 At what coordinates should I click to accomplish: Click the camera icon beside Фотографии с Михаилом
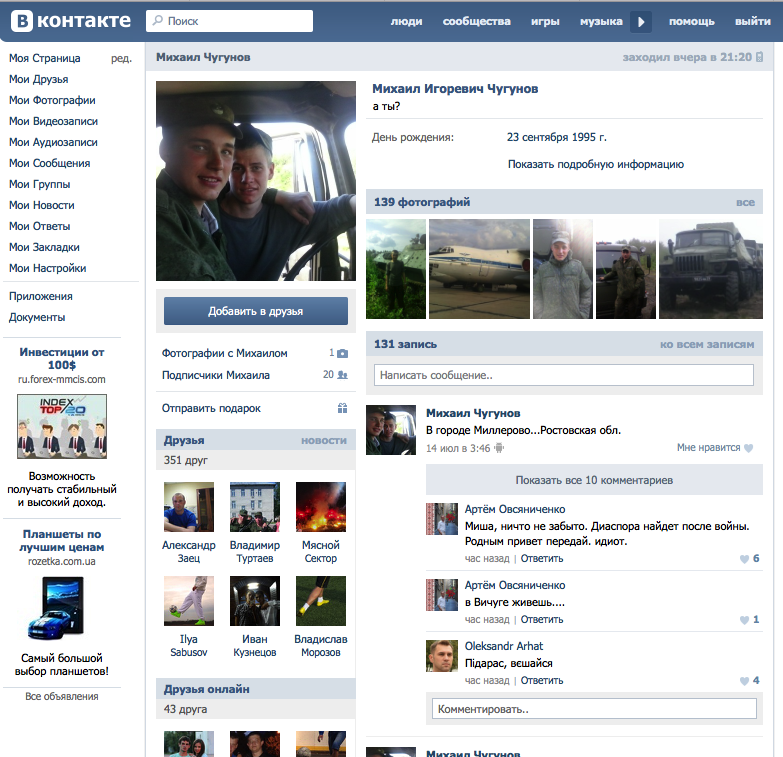pos(342,353)
